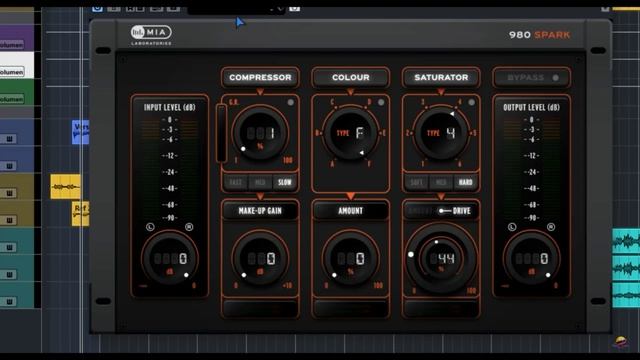This screenshot has height=360, width=640.
Task: Click the output level meter display
Action: tap(531, 169)
